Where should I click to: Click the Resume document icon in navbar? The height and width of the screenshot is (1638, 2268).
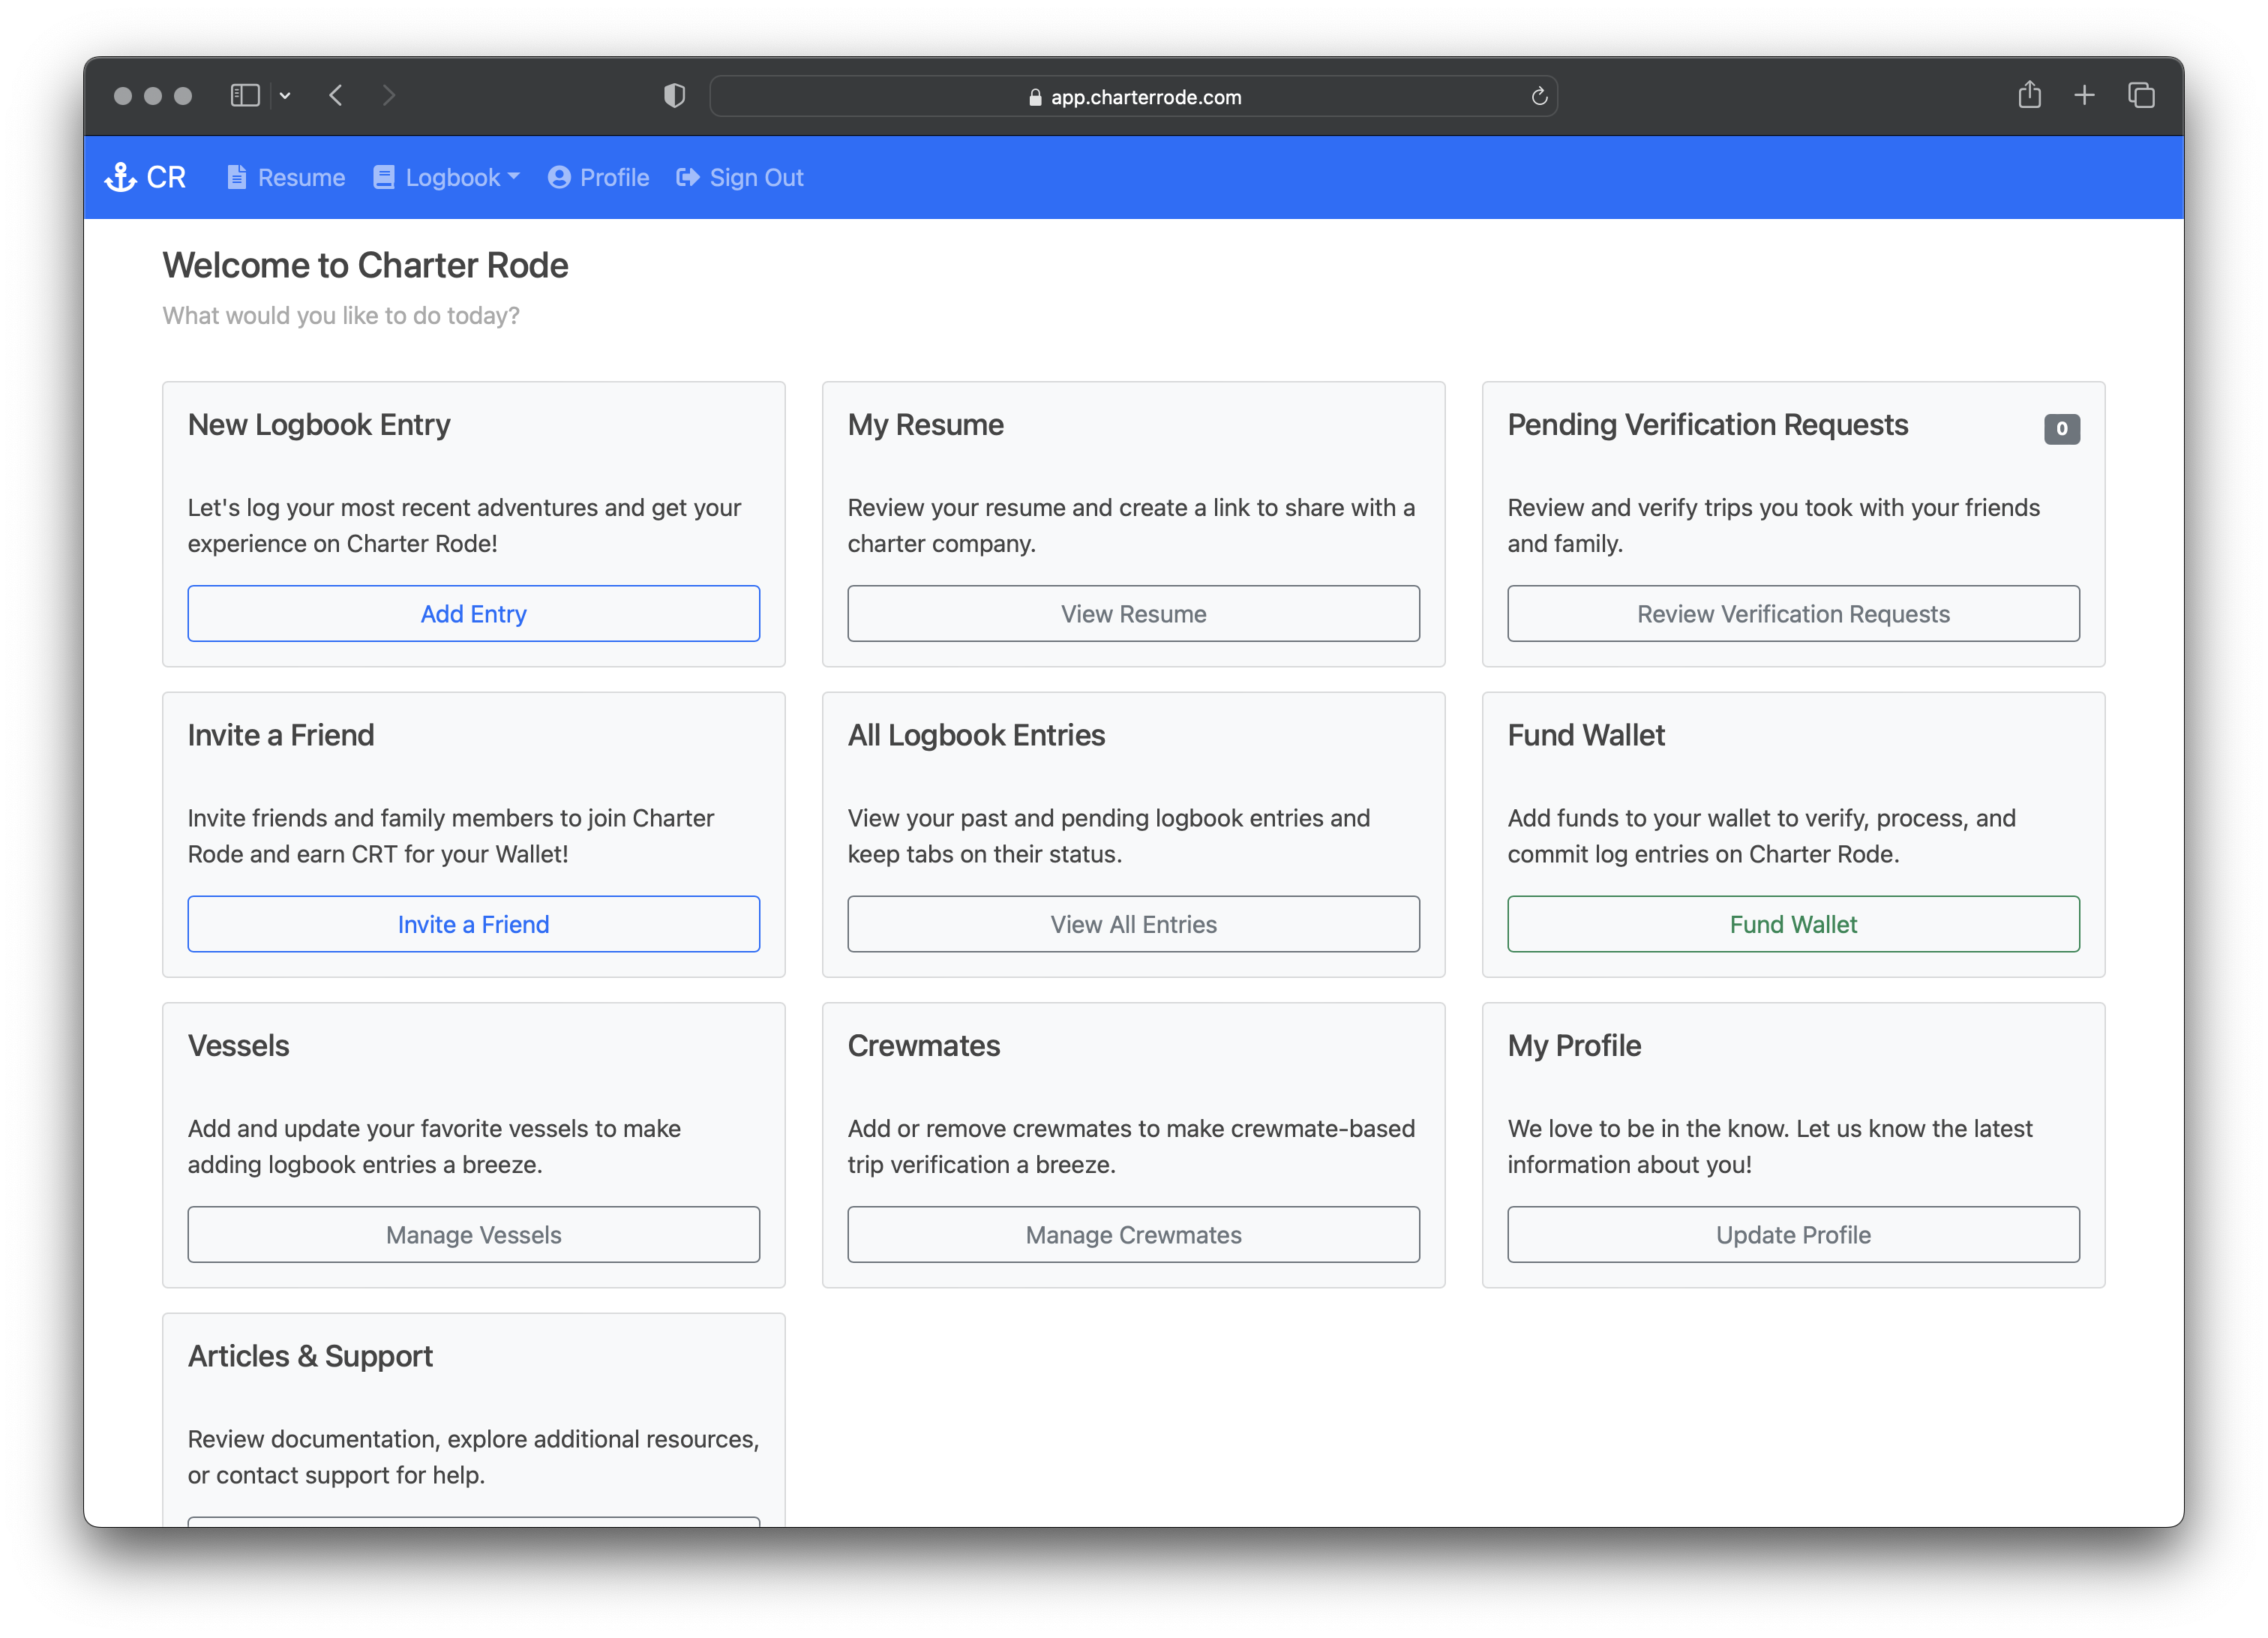click(236, 177)
